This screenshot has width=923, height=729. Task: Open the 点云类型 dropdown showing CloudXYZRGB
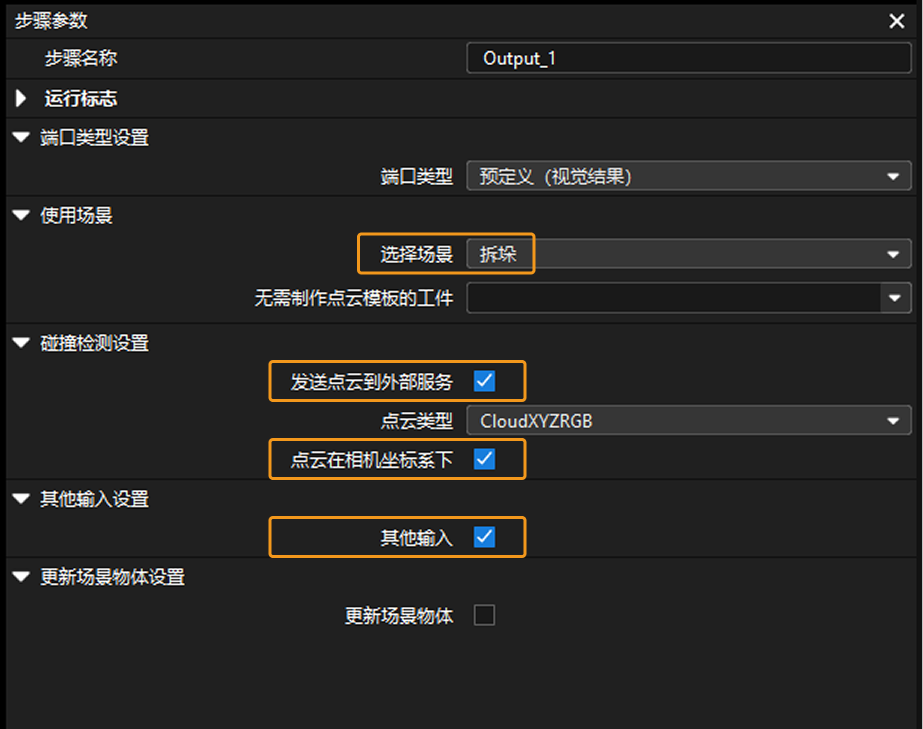click(x=688, y=420)
